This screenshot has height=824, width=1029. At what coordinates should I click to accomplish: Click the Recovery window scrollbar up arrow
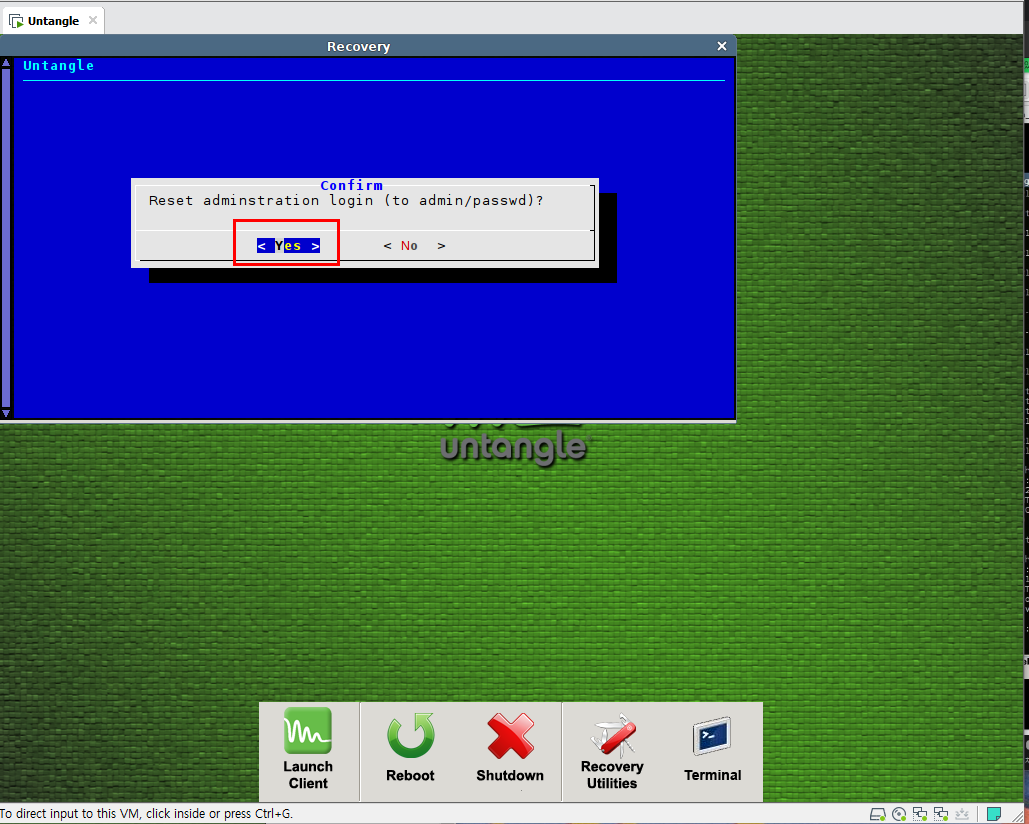(6, 63)
